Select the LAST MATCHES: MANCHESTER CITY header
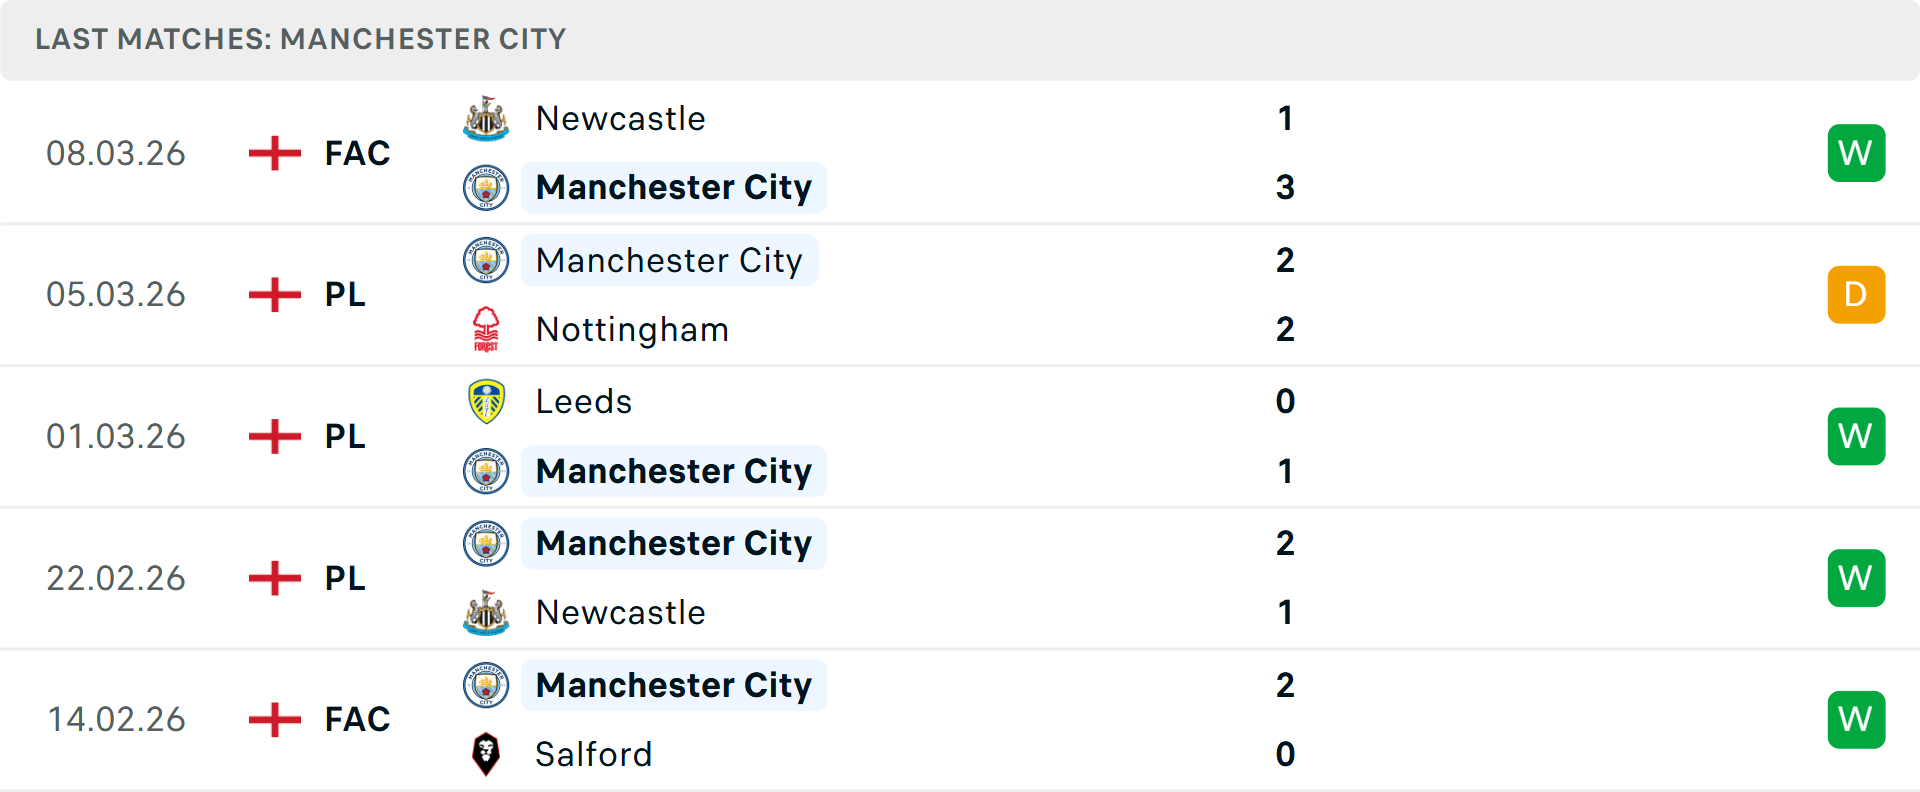Viewport: 1920px width, 792px height. coord(300,39)
